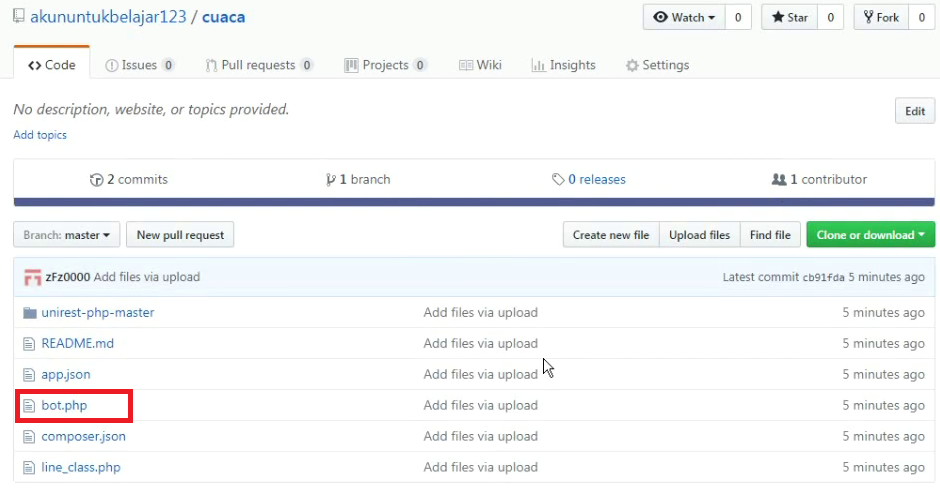Click the repository book icon beside akununtukbelajar123
Image resolution: width=940 pixels, height=488 pixels.
[19, 18]
